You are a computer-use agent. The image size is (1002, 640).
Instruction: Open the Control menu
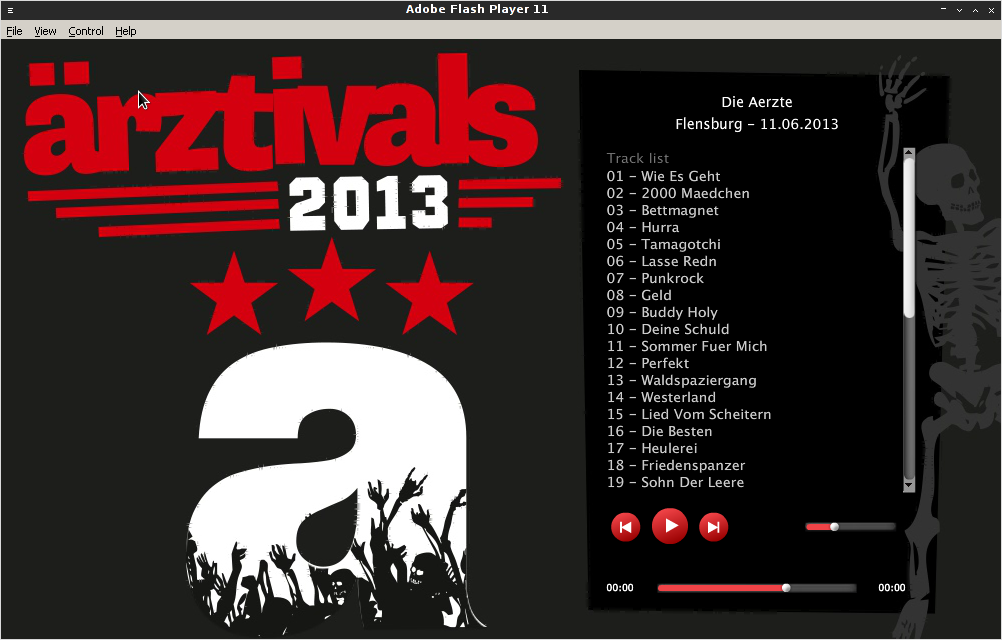(x=86, y=31)
